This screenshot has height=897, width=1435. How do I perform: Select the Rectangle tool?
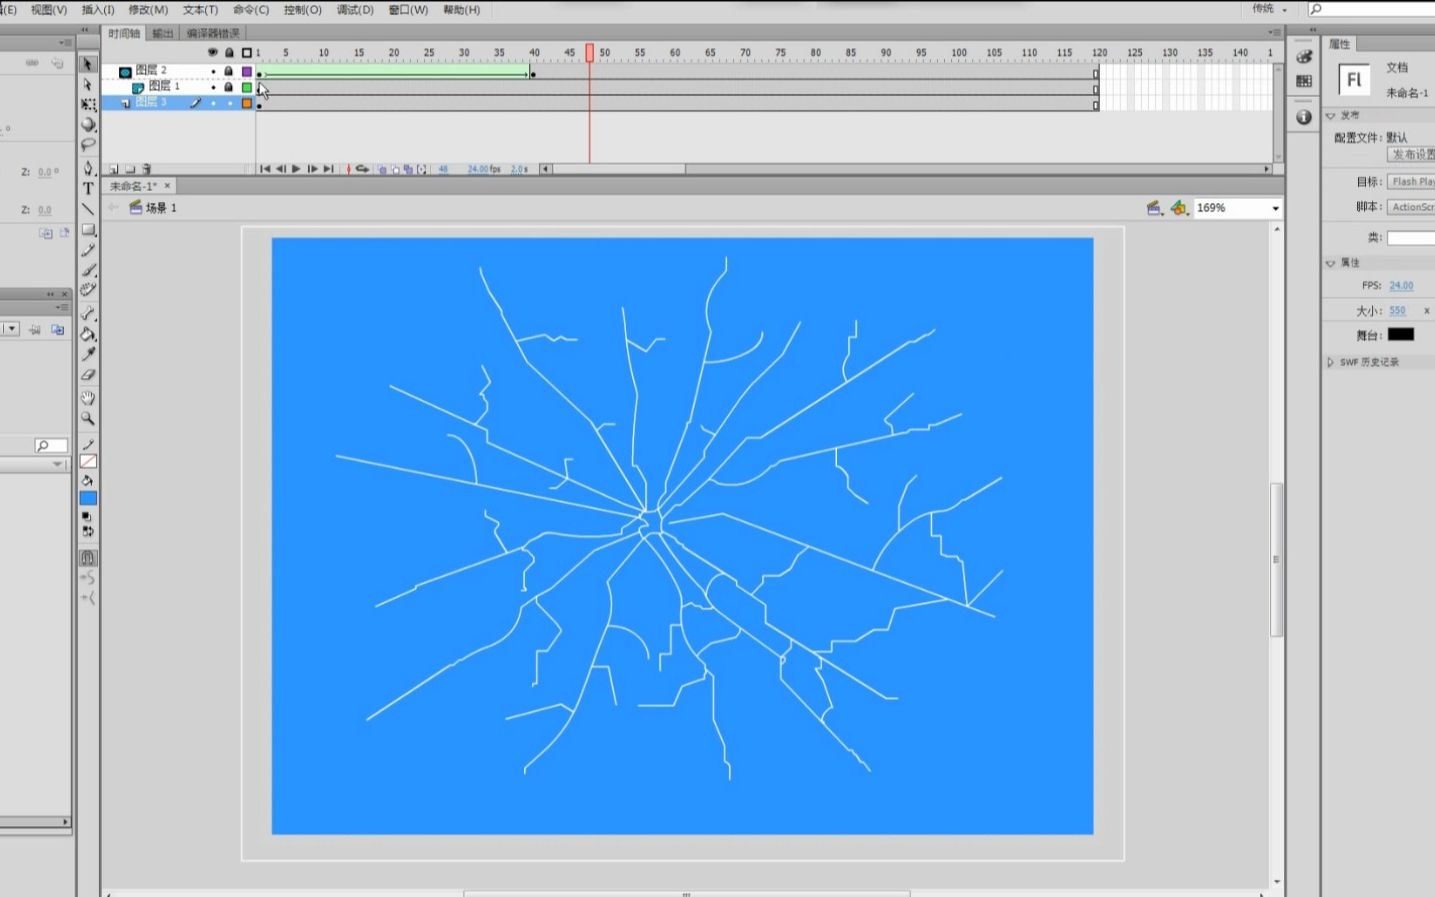(x=88, y=230)
